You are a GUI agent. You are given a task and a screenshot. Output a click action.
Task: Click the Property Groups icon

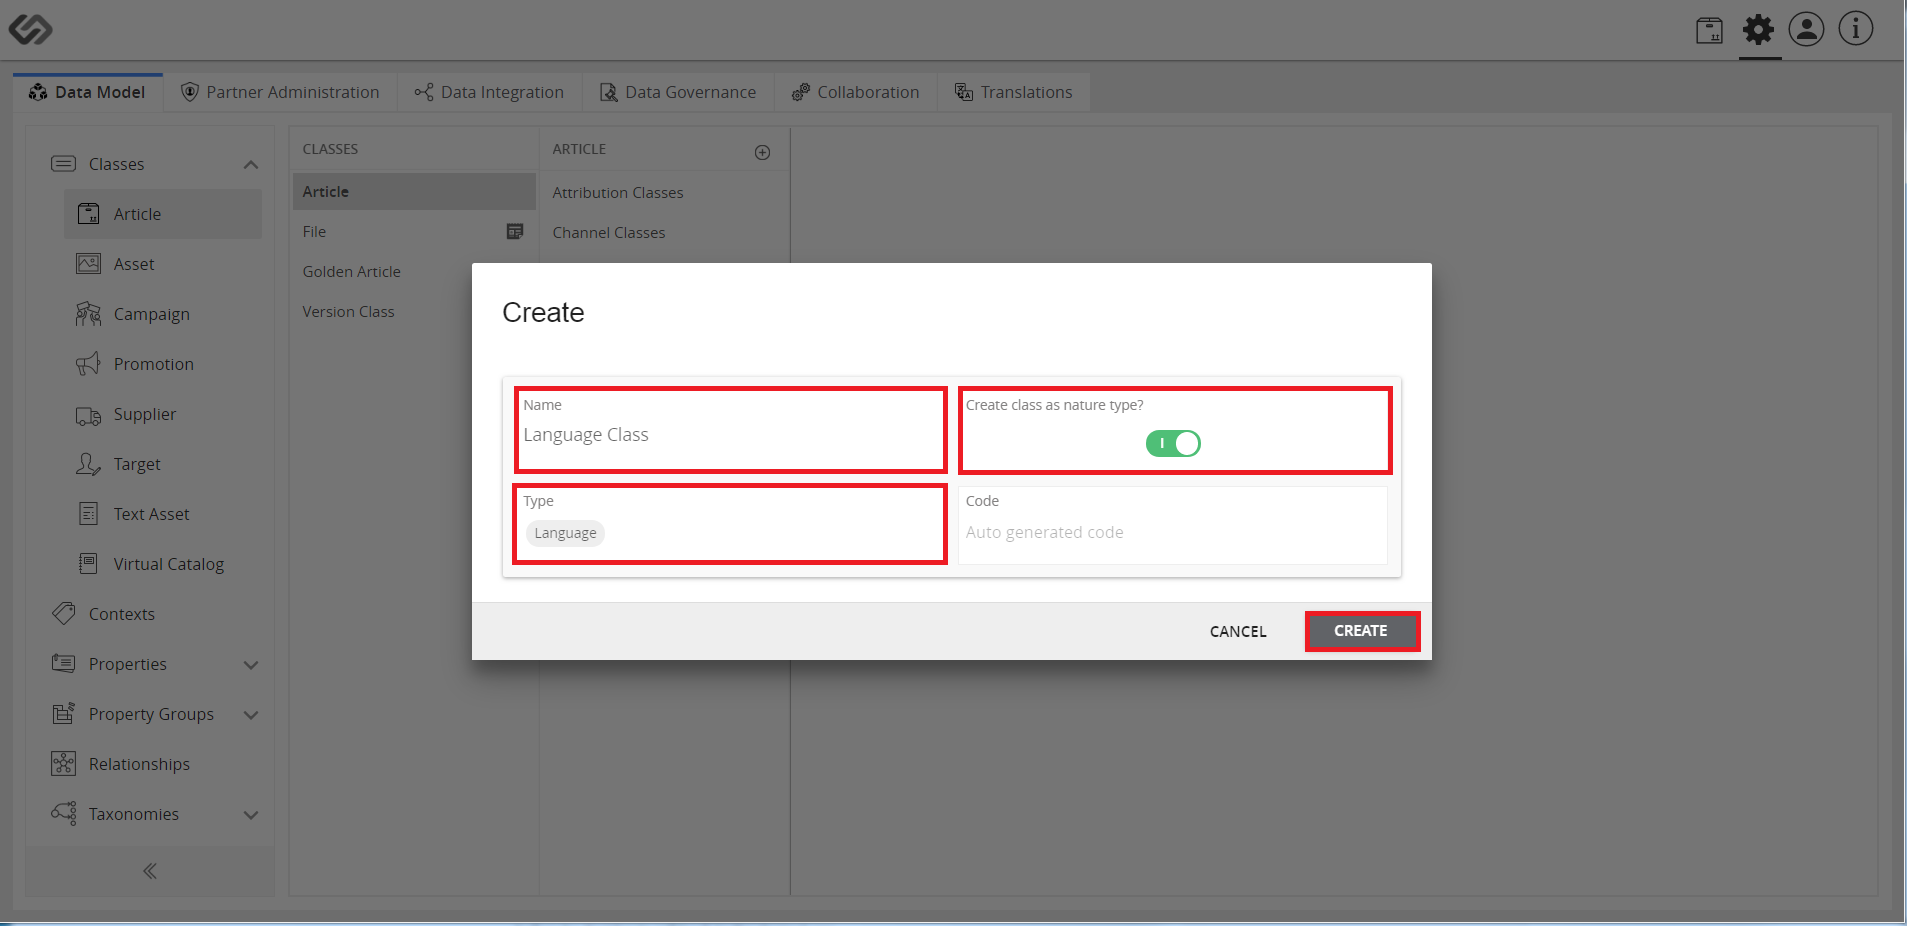(64, 713)
